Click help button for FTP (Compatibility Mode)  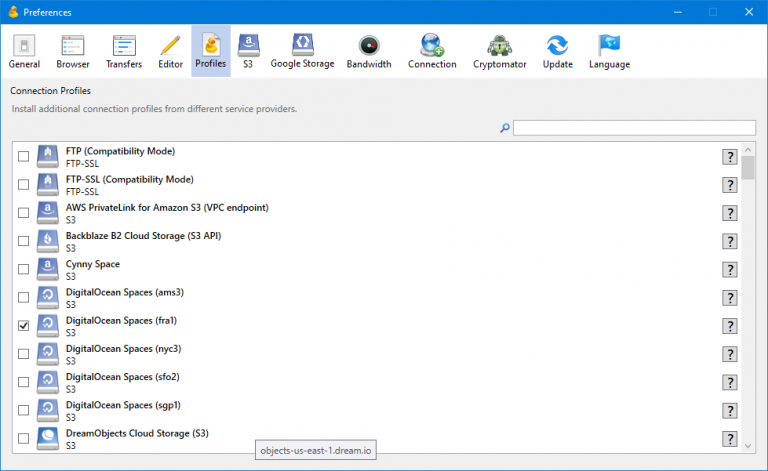click(x=730, y=156)
